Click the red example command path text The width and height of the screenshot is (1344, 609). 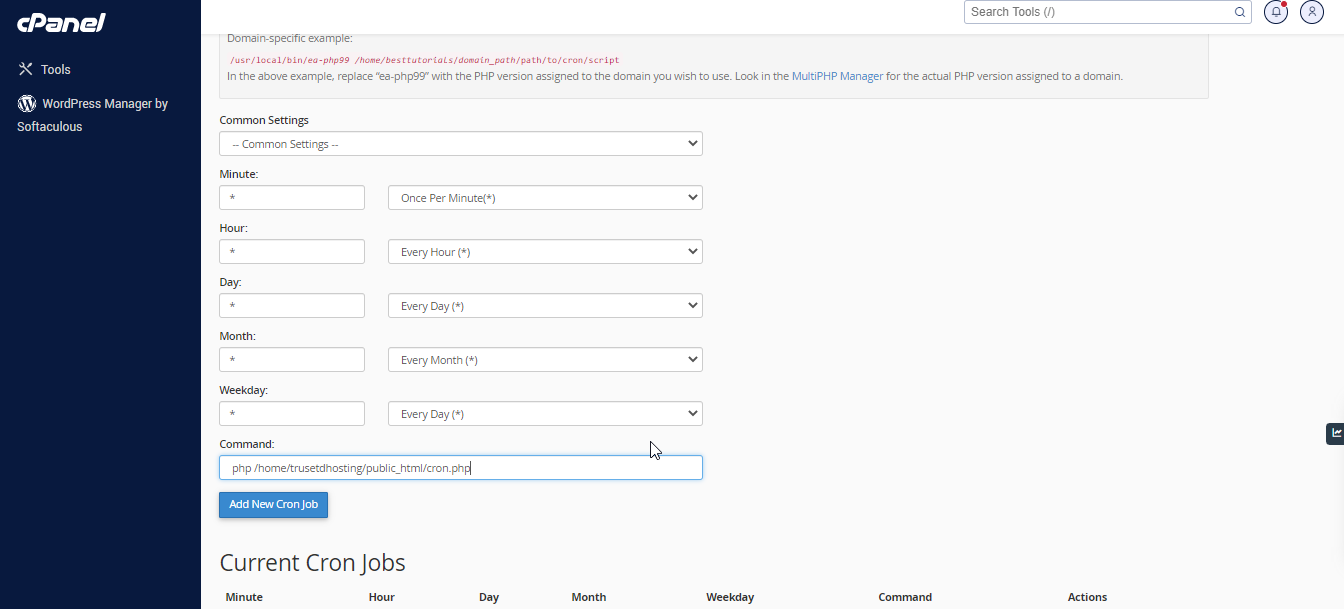[425, 60]
